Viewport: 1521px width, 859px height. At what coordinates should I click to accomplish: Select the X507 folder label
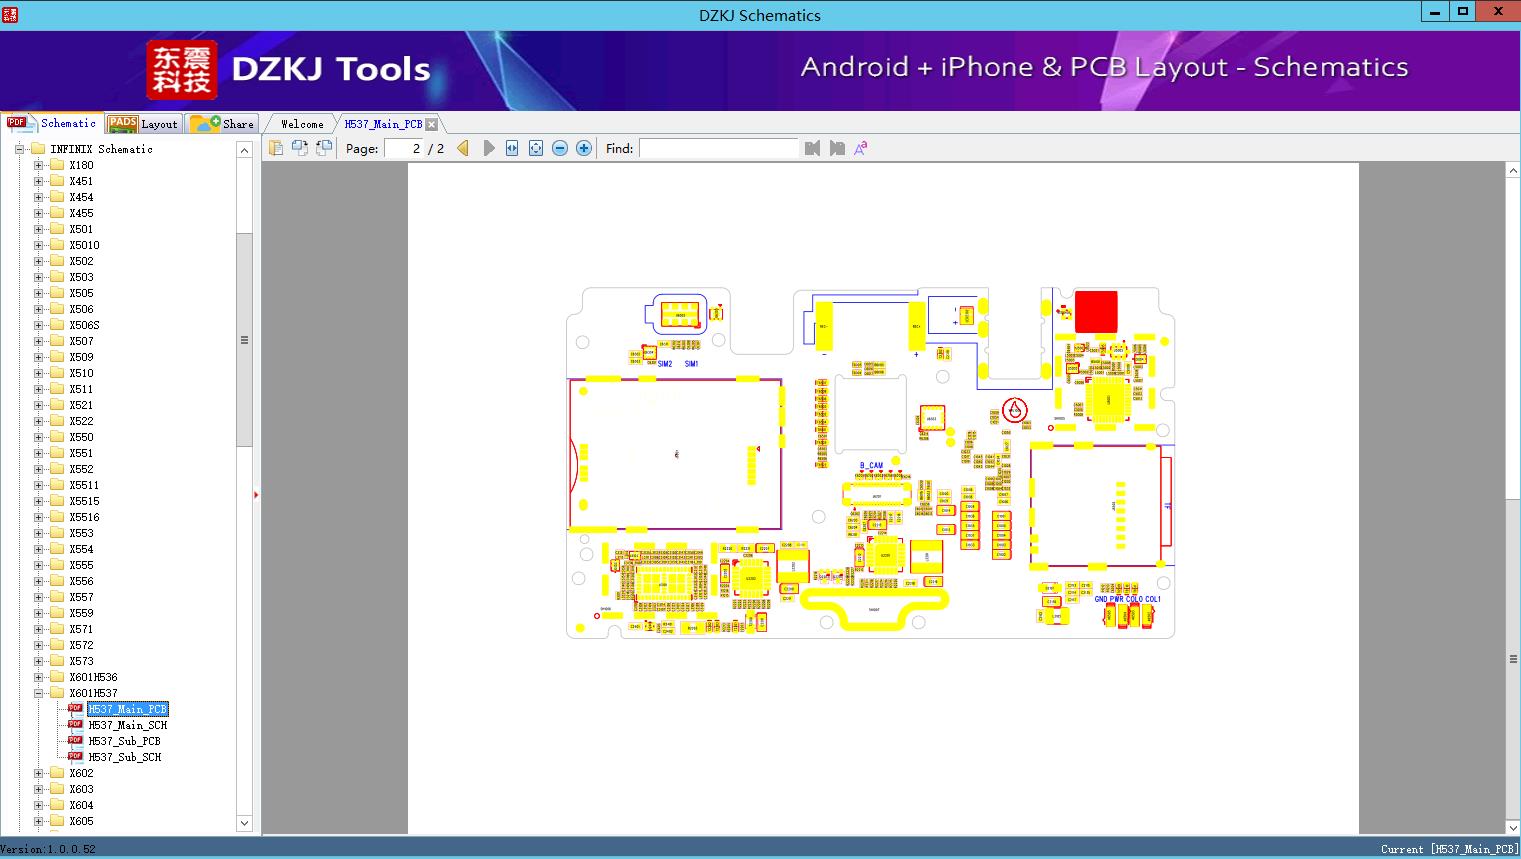point(81,341)
